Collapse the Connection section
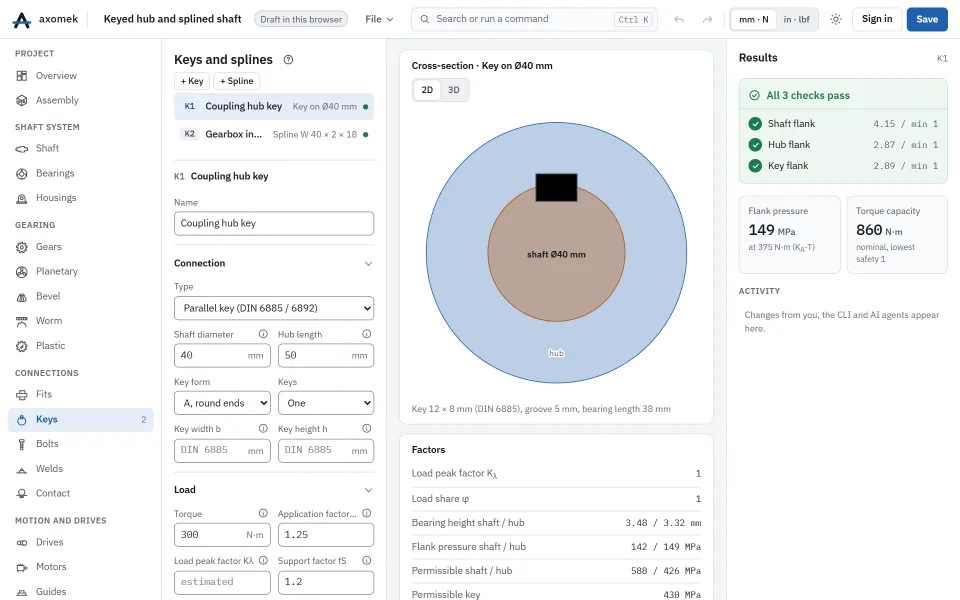This screenshot has height=600, width=960. (369, 264)
